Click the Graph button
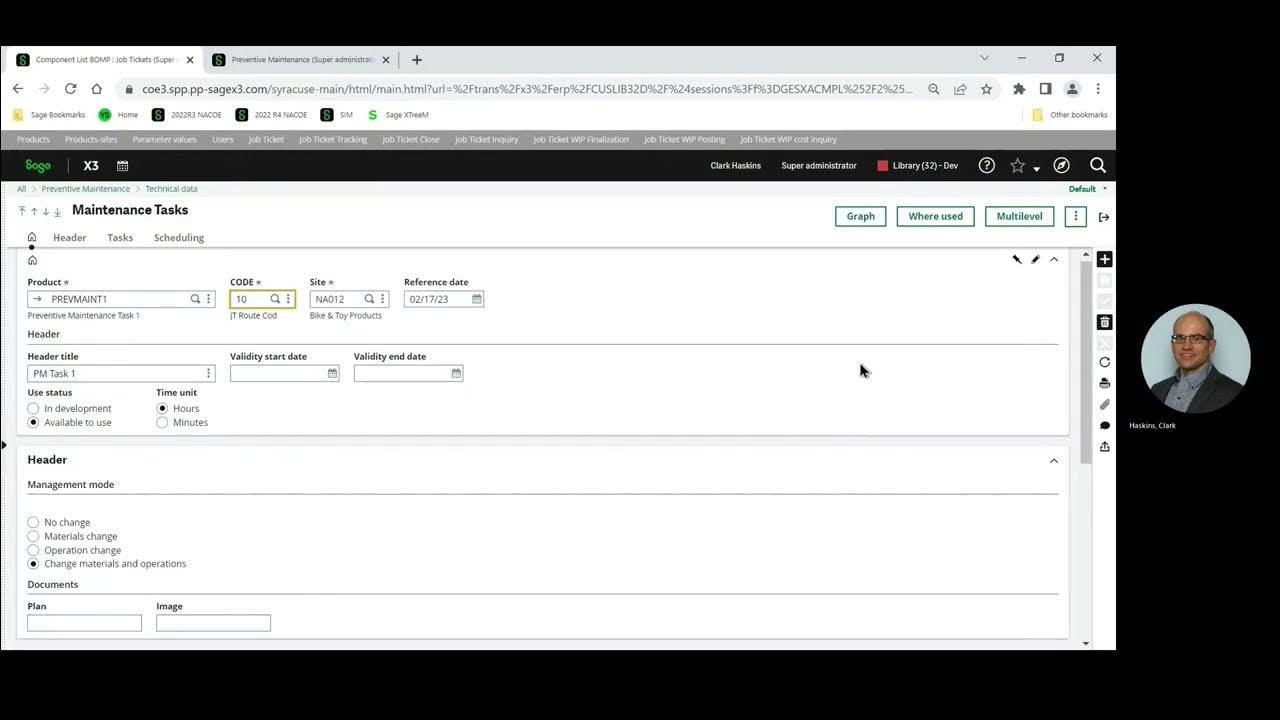Image resolution: width=1280 pixels, height=720 pixels. [x=860, y=216]
